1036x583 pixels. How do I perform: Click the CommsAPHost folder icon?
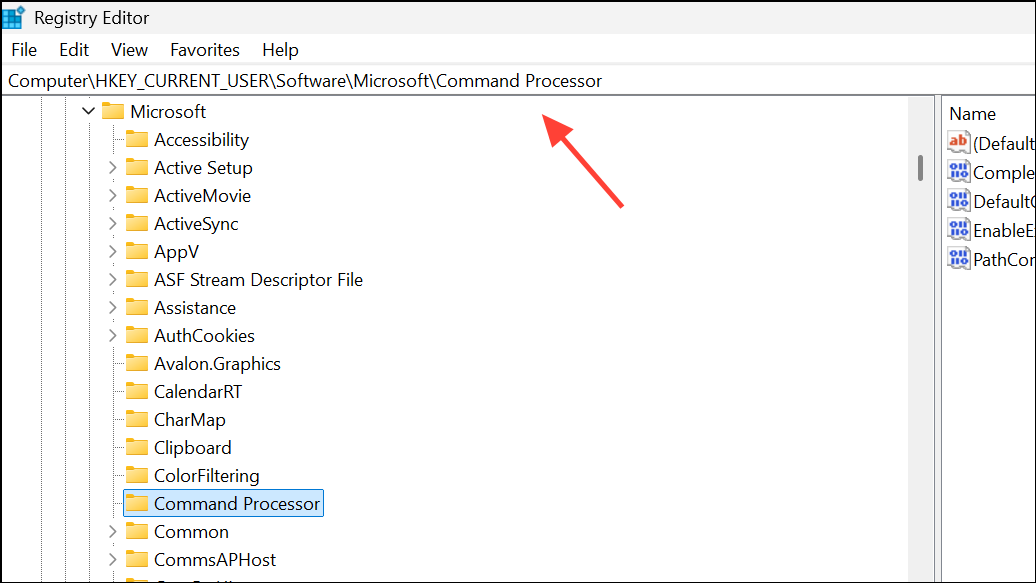pos(137,559)
